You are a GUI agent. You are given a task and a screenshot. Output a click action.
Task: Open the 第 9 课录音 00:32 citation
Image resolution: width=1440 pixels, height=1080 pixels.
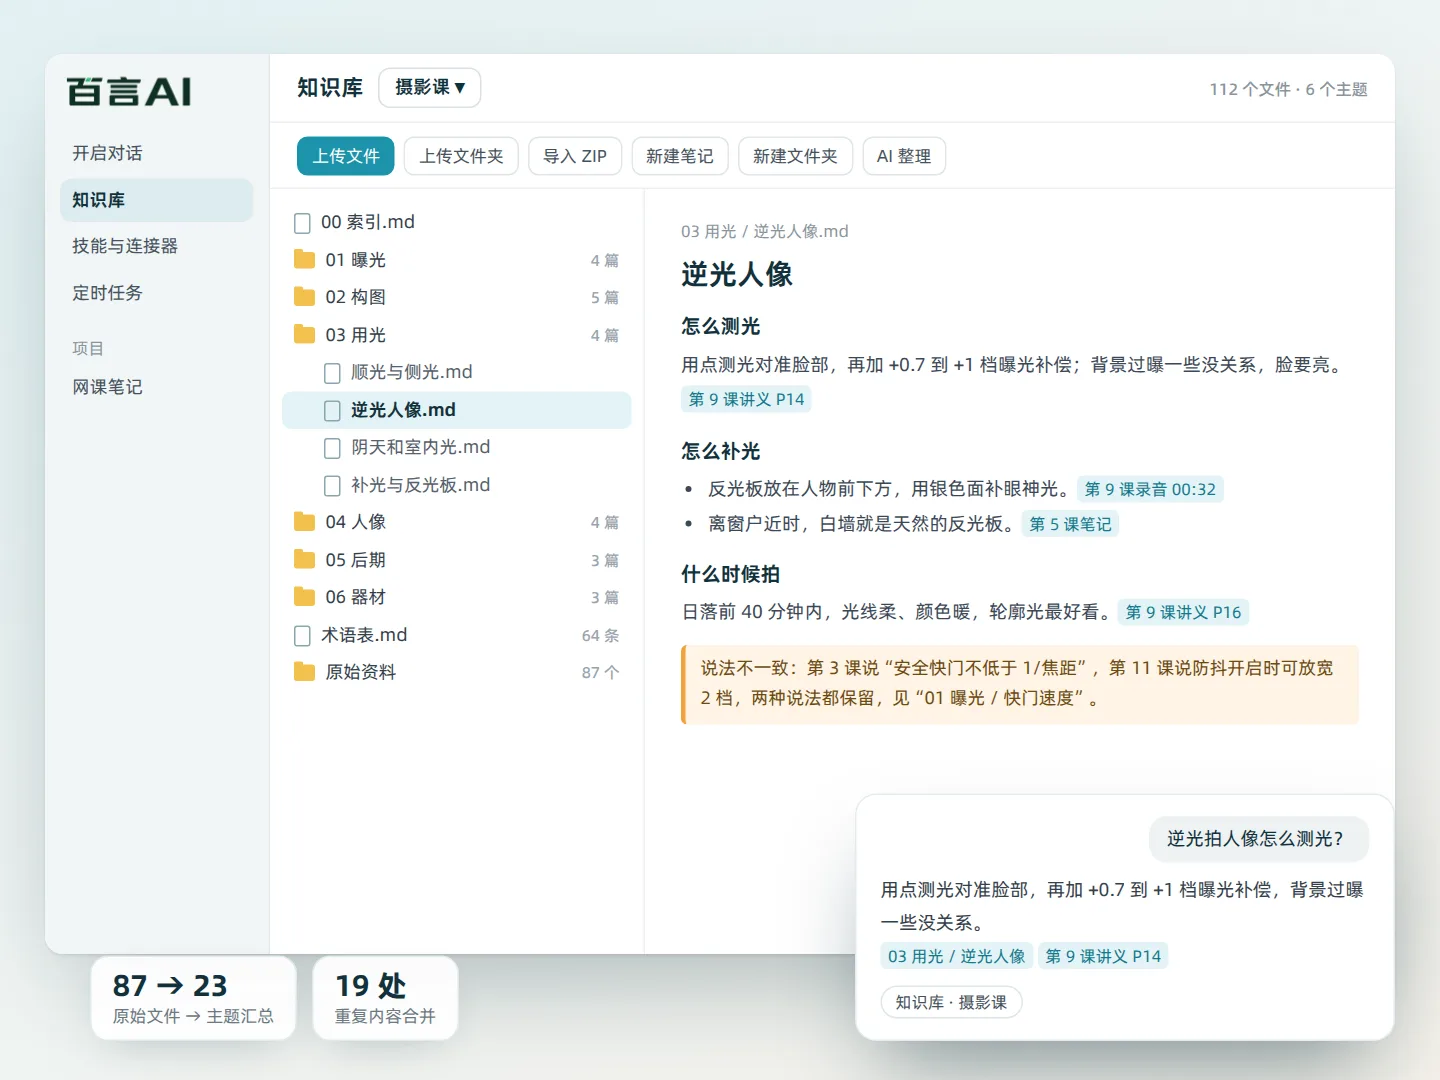pyautogui.click(x=1150, y=489)
